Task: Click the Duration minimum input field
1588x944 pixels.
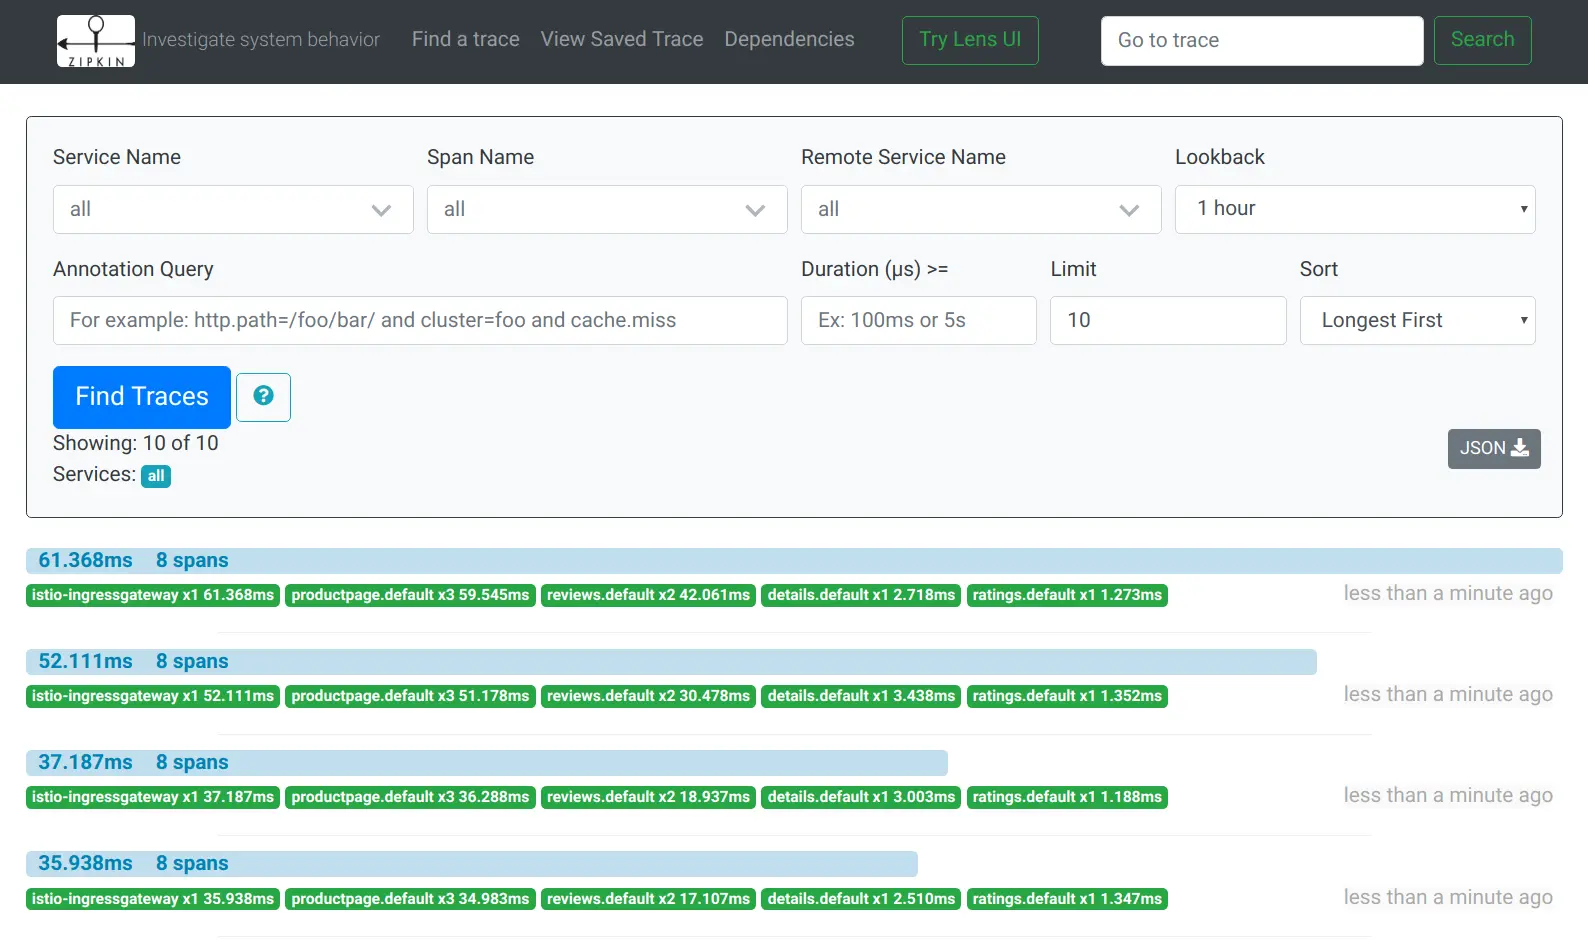Action: 918,321
